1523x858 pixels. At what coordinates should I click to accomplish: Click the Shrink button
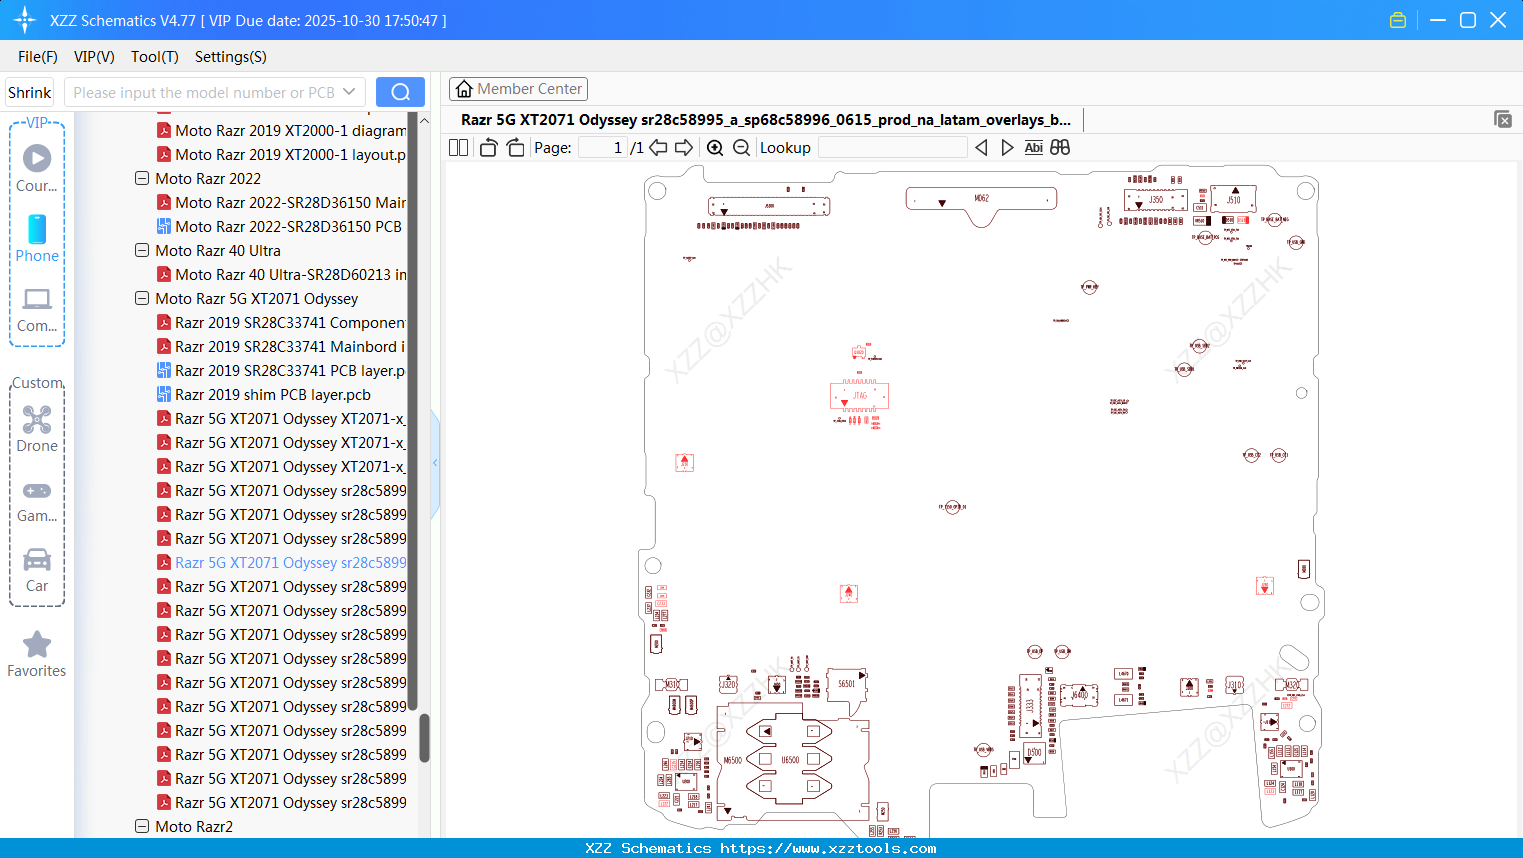[x=29, y=92]
